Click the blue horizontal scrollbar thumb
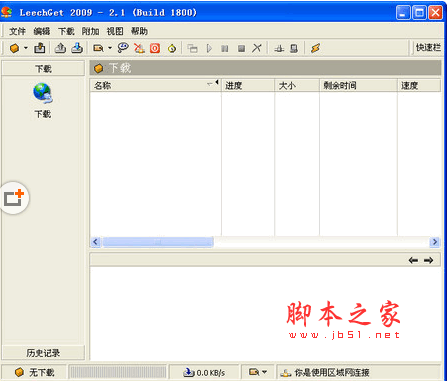Viewport: 447px width, 381px height. click(x=158, y=242)
